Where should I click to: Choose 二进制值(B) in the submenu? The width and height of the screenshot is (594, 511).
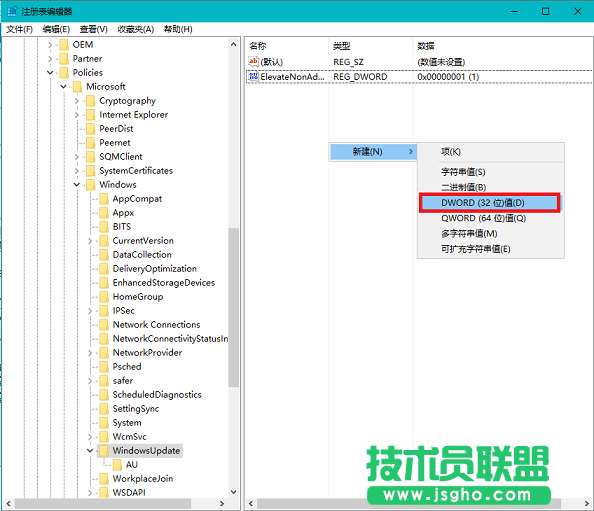click(491, 187)
